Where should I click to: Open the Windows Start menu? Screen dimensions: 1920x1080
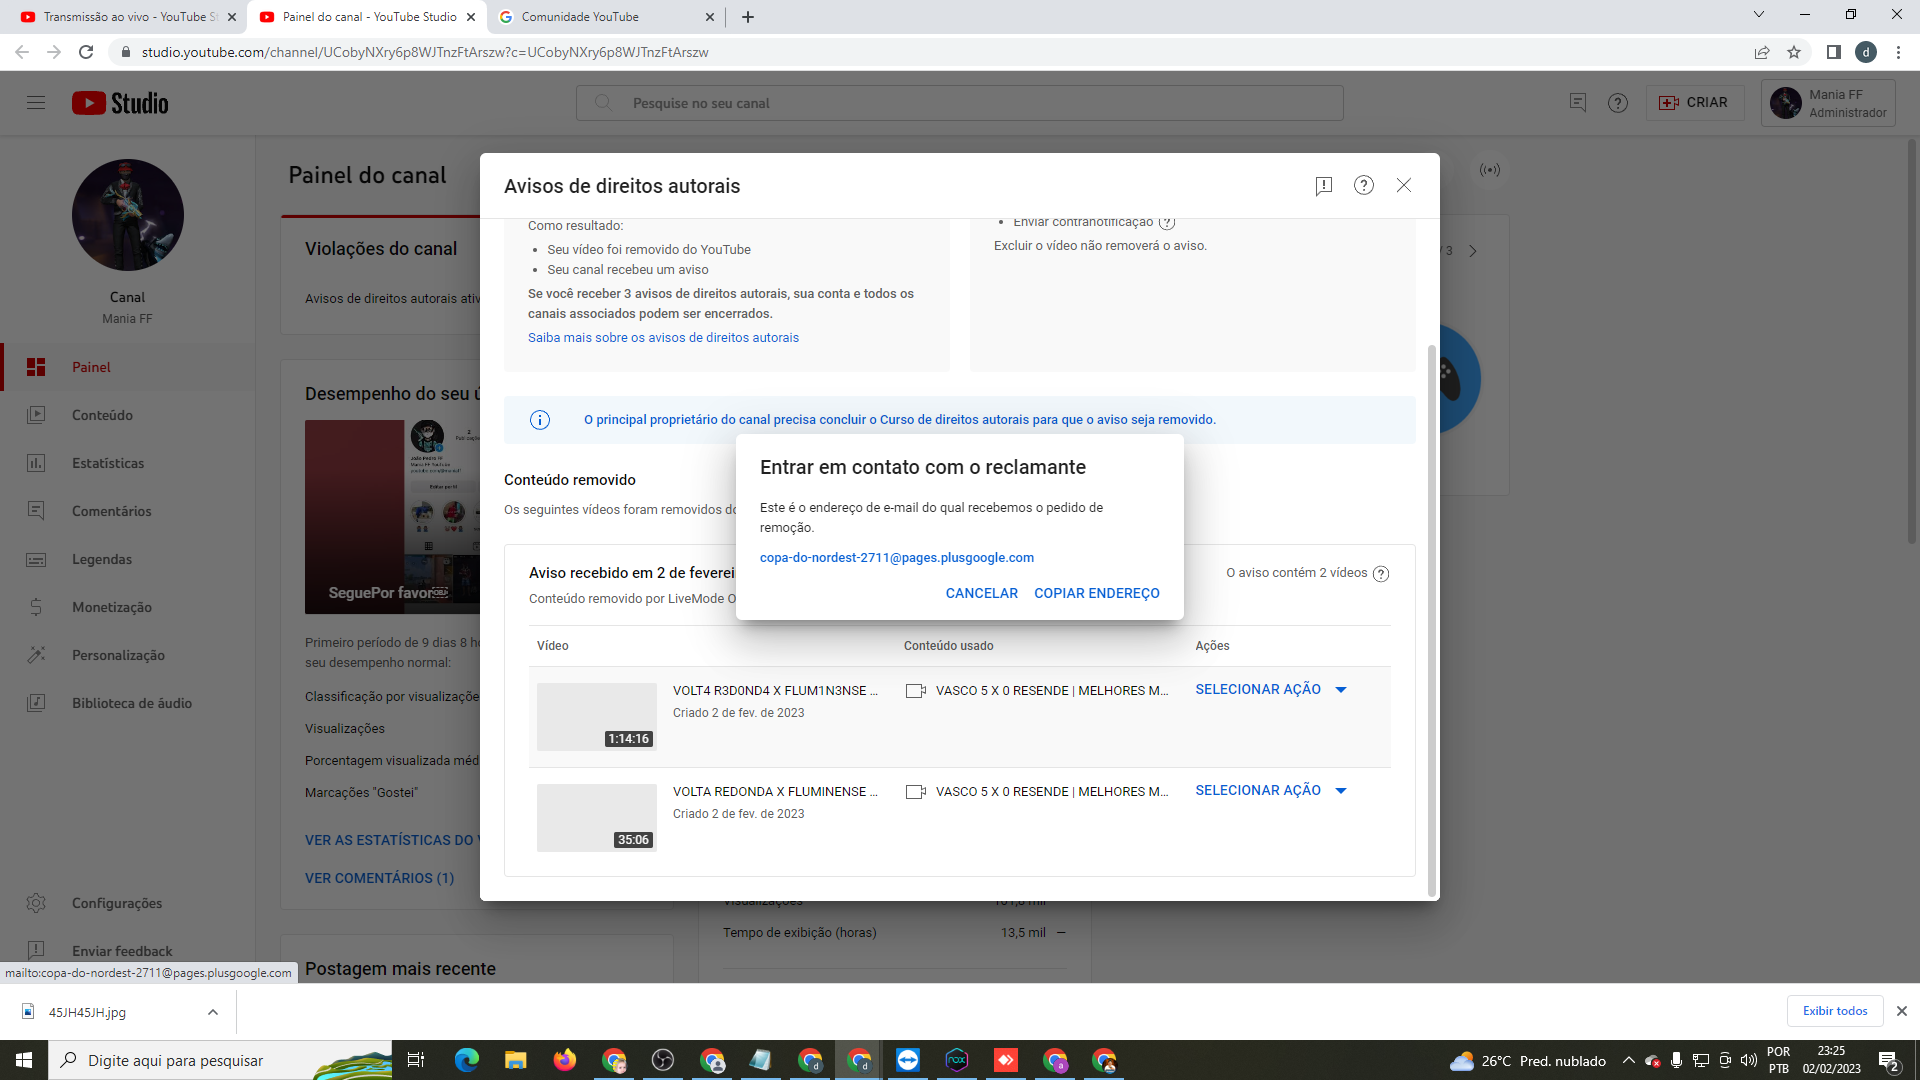pyautogui.click(x=24, y=1060)
